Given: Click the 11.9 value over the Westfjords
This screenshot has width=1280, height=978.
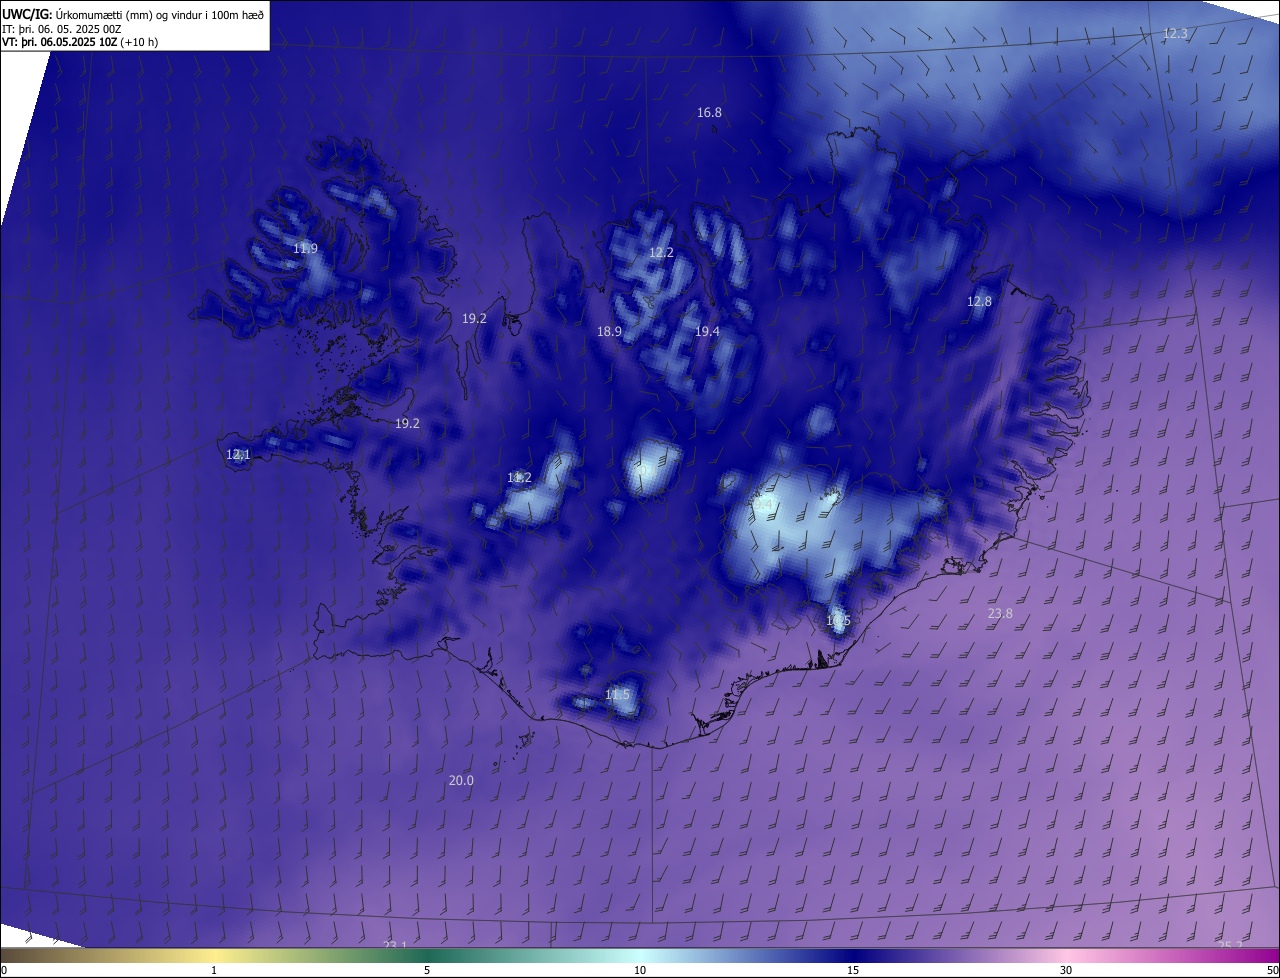Looking at the screenshot, I should pos(305,249).
